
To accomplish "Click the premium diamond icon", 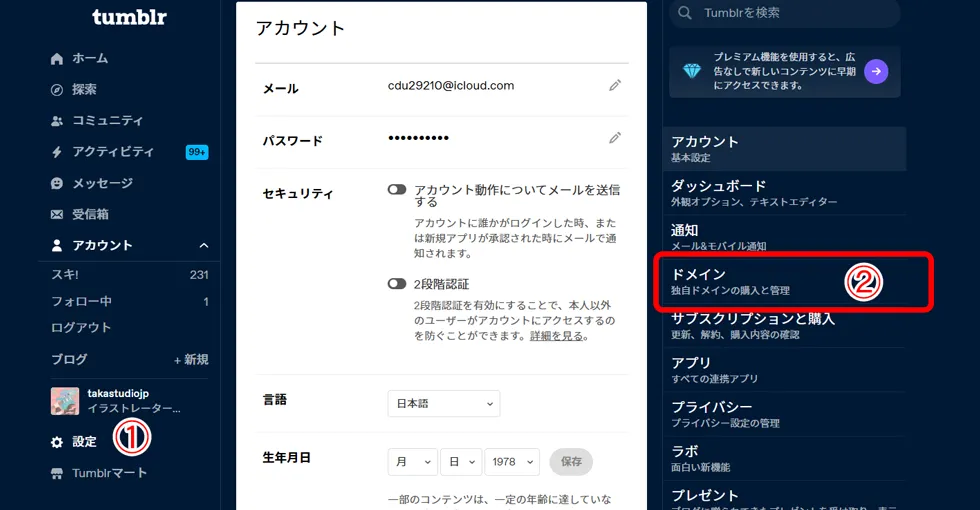I will [x=692, y=71].
